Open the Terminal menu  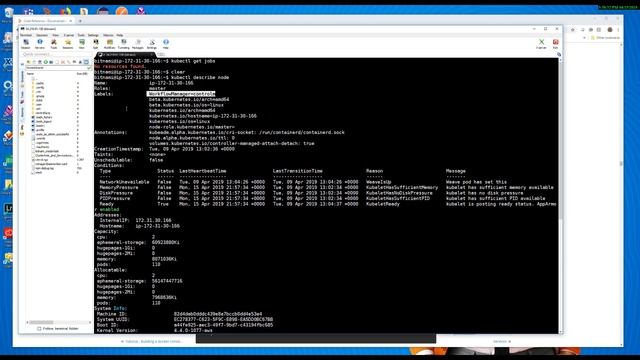26,35
